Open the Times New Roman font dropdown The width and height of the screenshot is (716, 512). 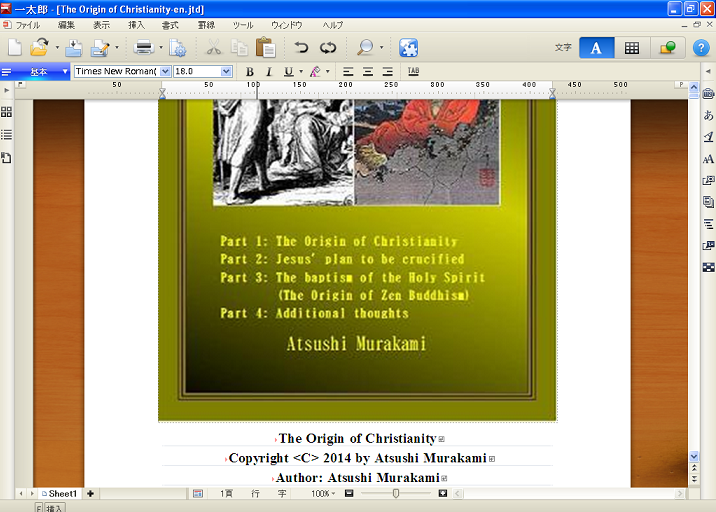click(165, 72)
